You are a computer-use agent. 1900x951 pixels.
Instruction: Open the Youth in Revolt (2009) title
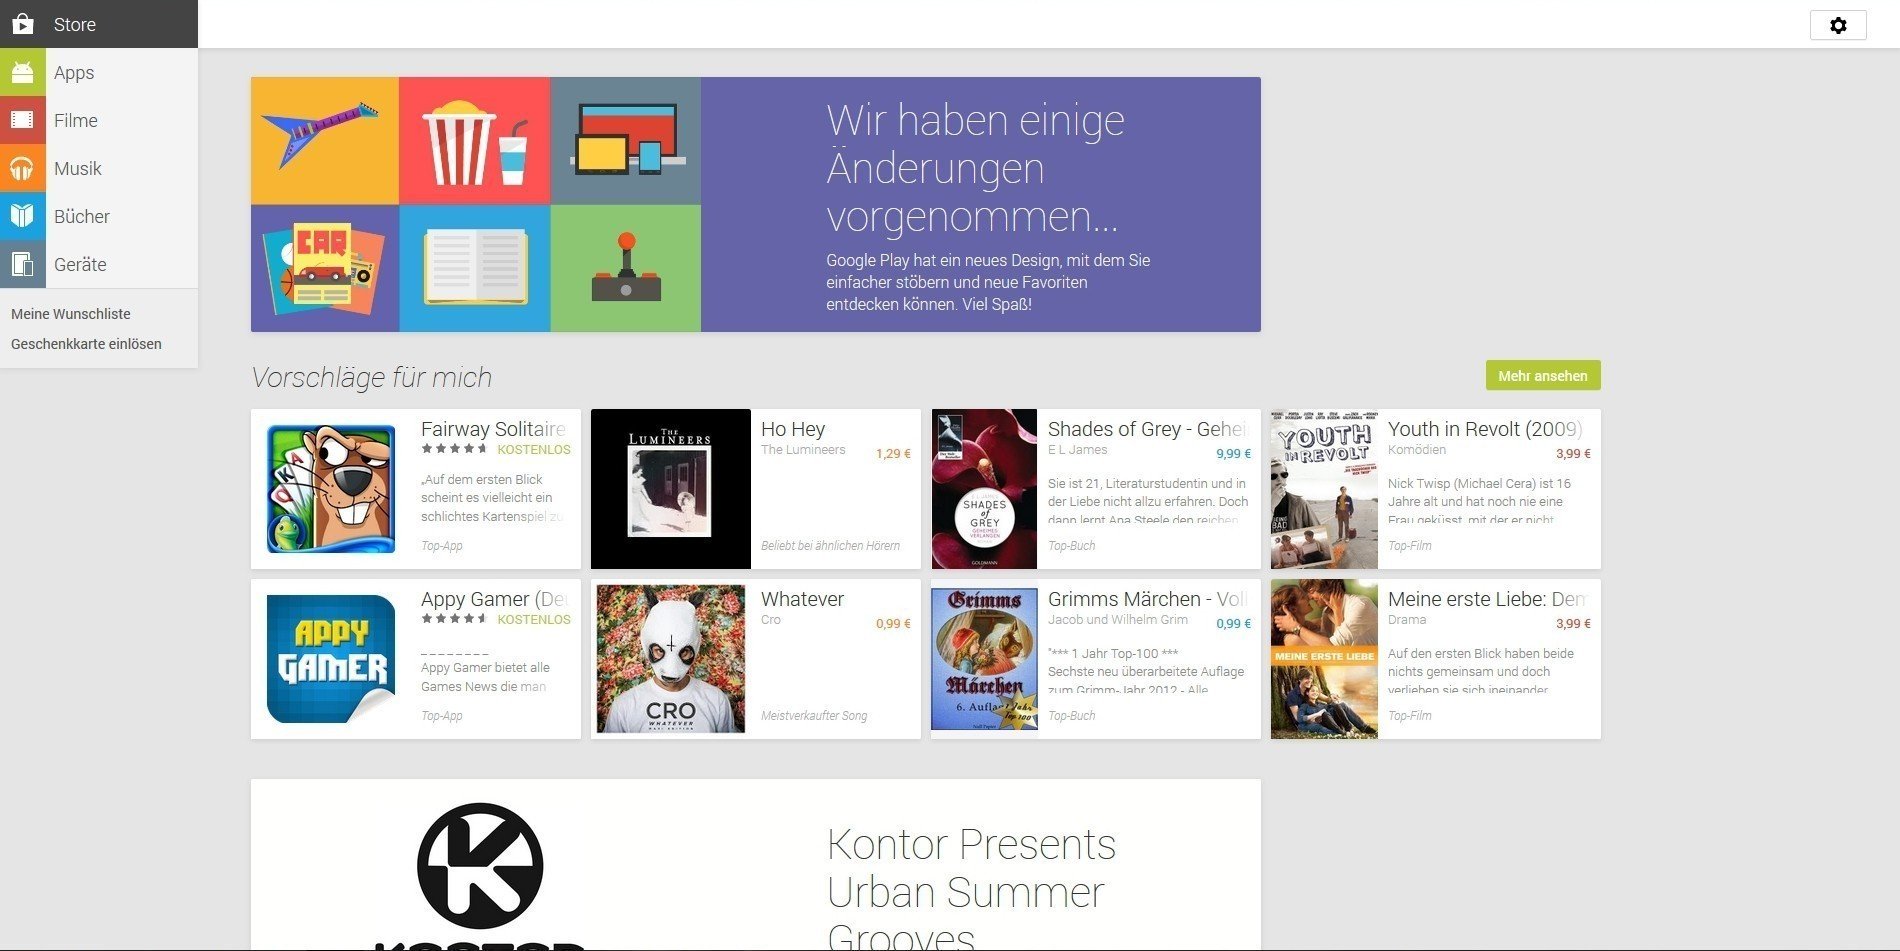coord(1485,429)
